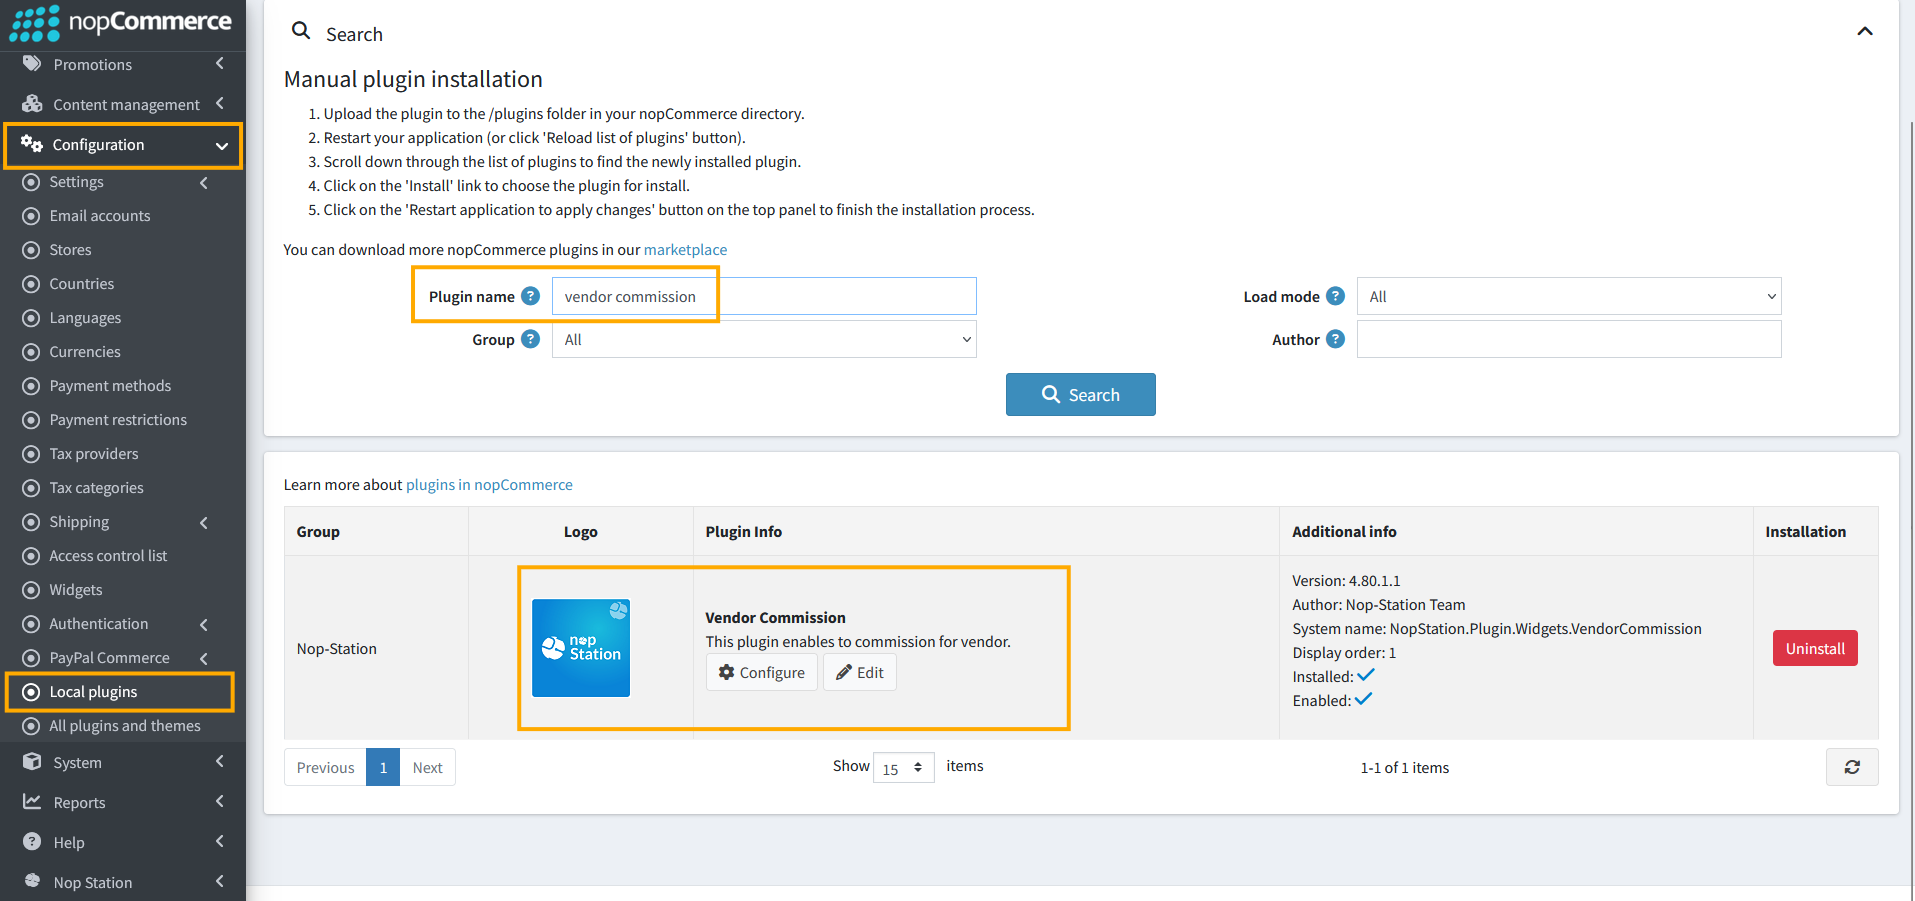The image size is (1915, 901).
Task: Expand the Content management arrow
Action: coord(220,104)
